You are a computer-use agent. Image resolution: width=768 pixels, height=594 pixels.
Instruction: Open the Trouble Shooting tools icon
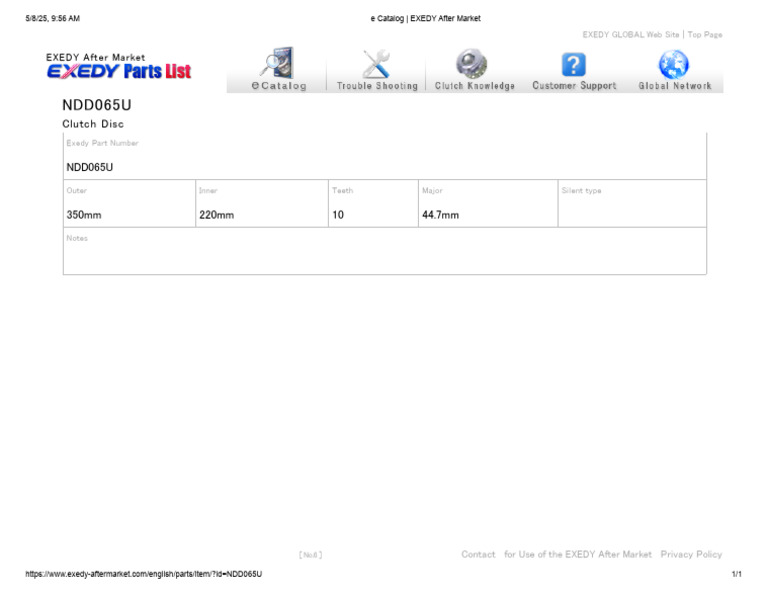[x=376, y=64]
